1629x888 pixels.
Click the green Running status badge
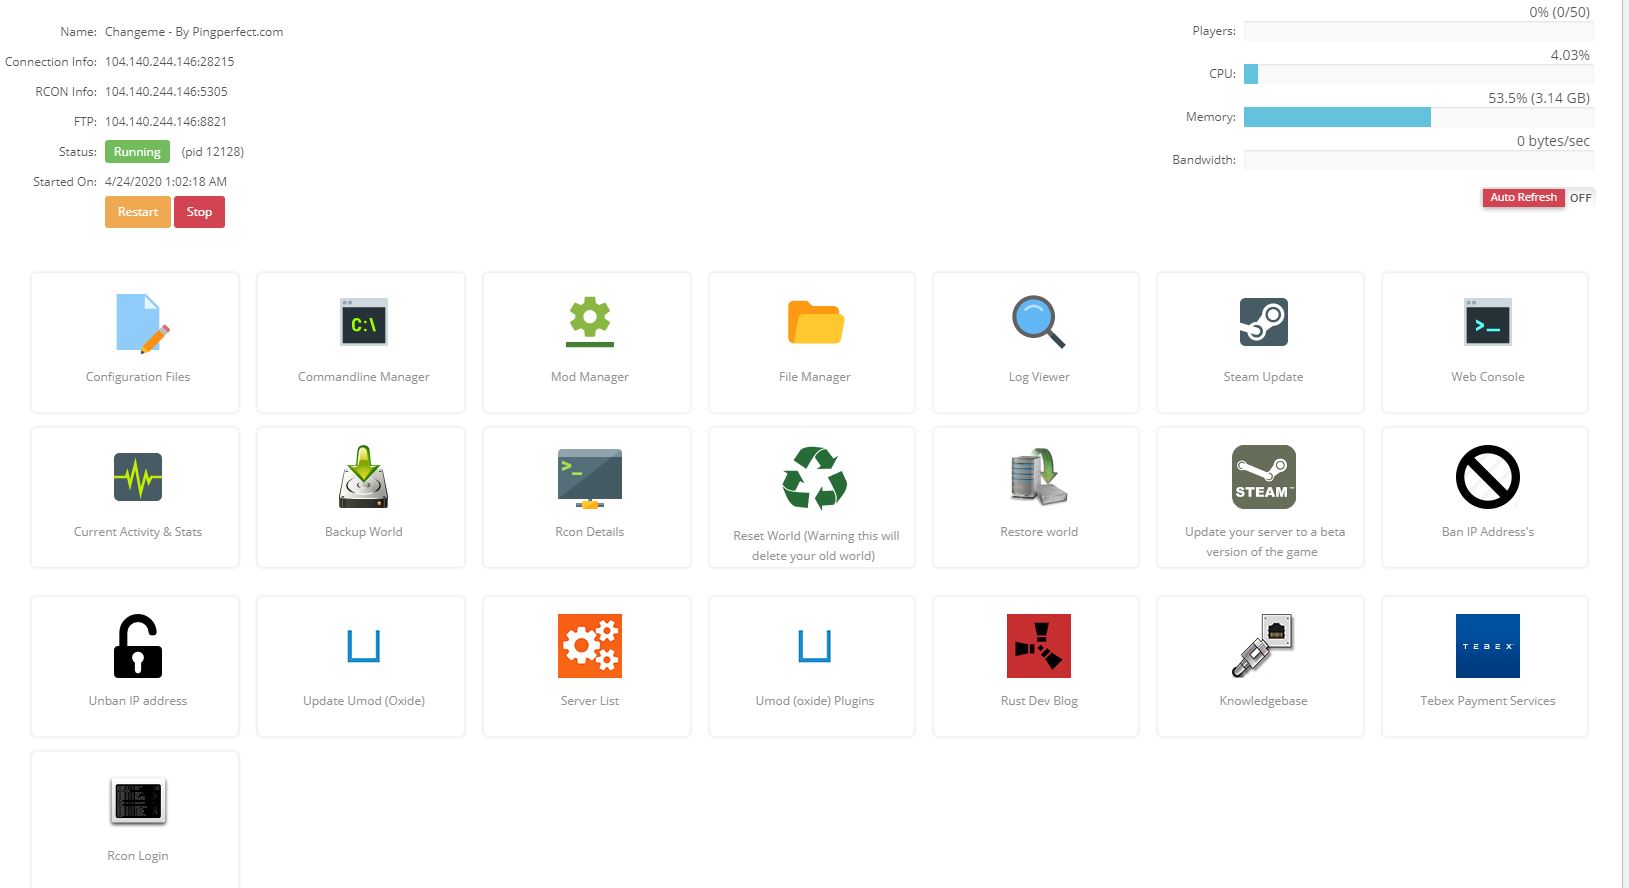point(137,152)
